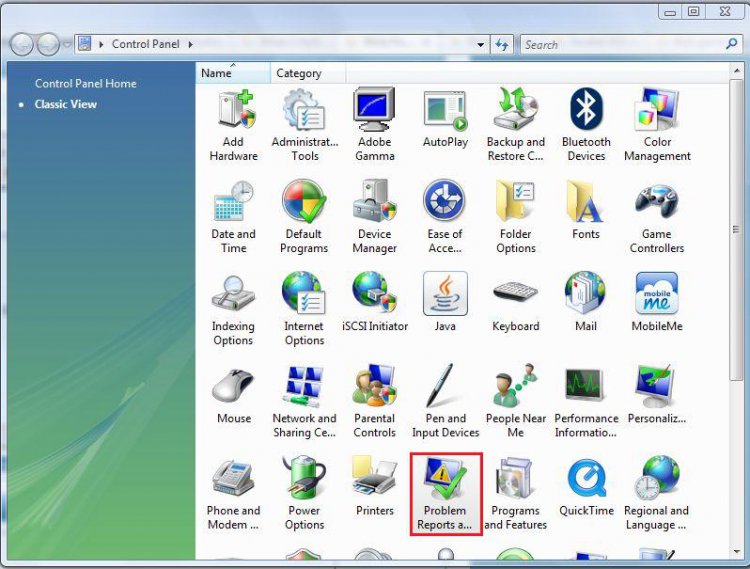Open iSCSI Initiator
750x569 pixels.
(375, 303)
